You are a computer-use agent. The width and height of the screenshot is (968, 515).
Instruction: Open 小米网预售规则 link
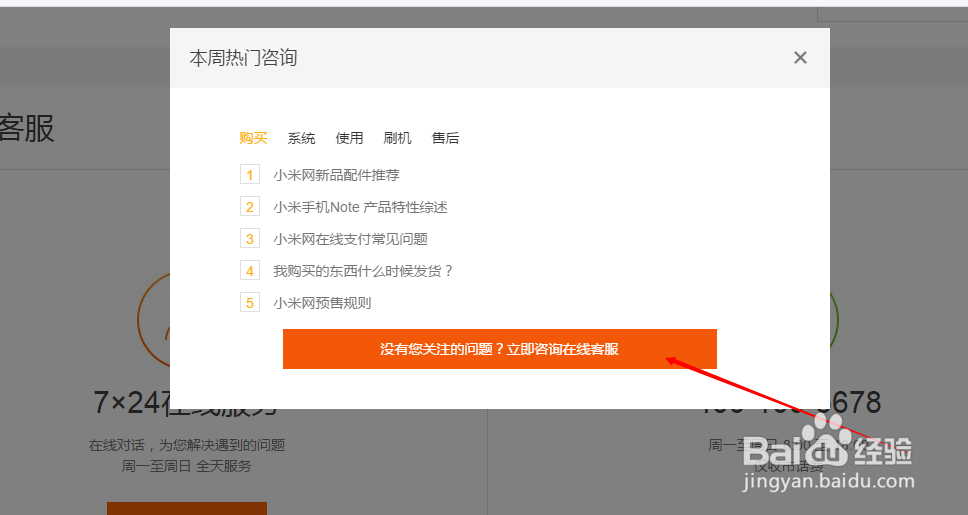322,303
